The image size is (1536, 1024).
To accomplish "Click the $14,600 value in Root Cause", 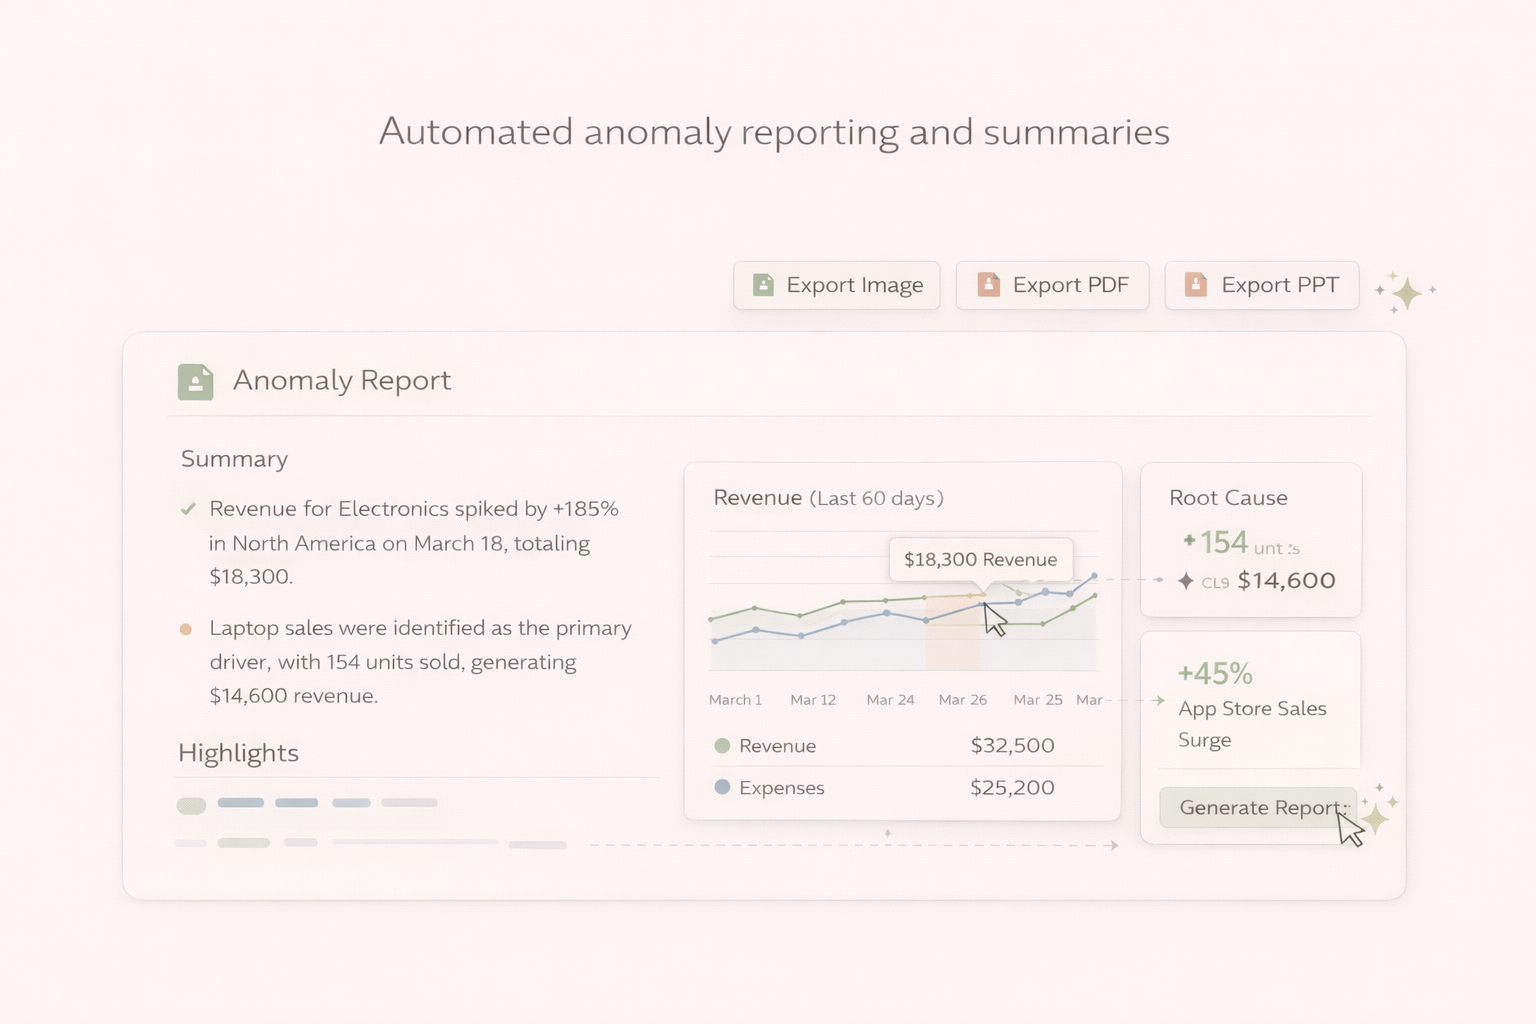I will 1286,581.
